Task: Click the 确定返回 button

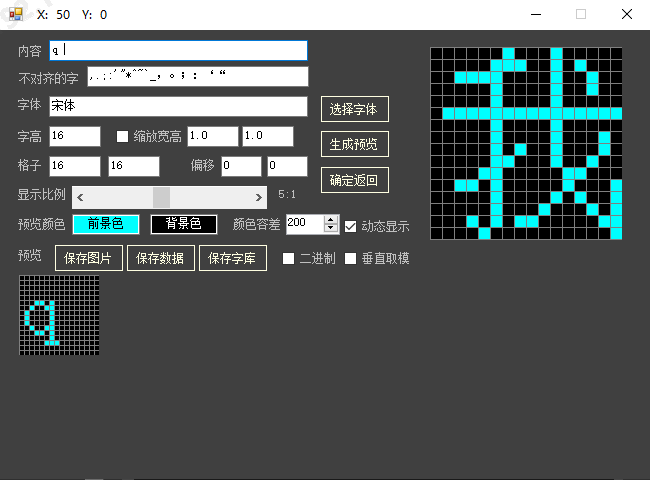Action: click(x=355, y=180)
